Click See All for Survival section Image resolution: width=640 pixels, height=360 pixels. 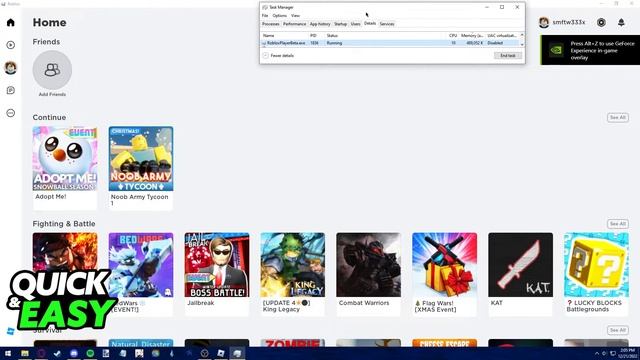[617, 330]
